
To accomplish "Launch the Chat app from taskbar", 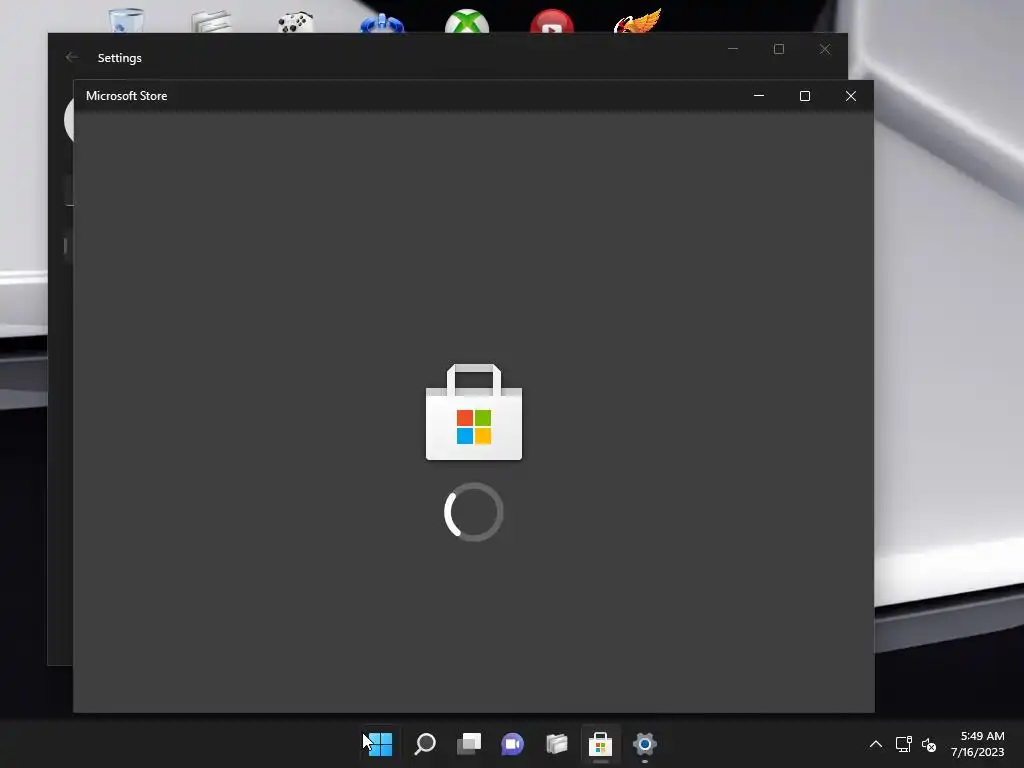I will coord(513,743).
